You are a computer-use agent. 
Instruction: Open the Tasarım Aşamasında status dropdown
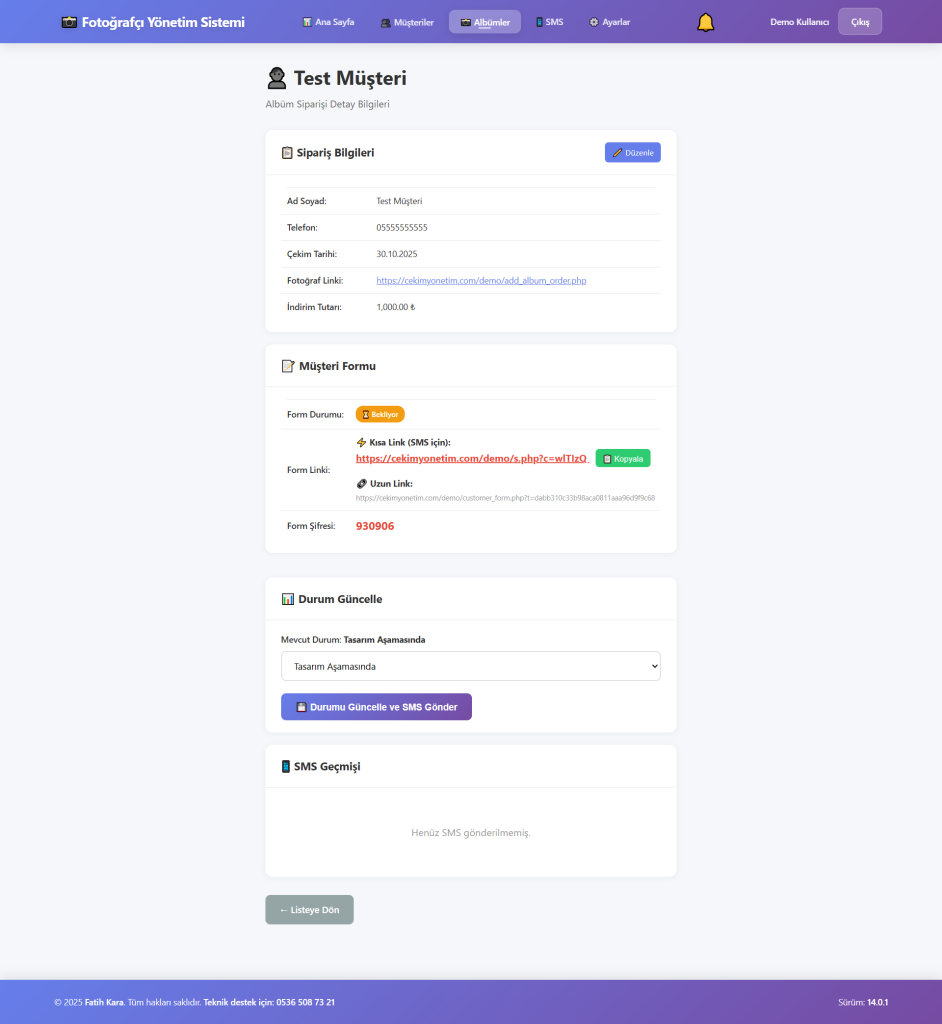470,666
